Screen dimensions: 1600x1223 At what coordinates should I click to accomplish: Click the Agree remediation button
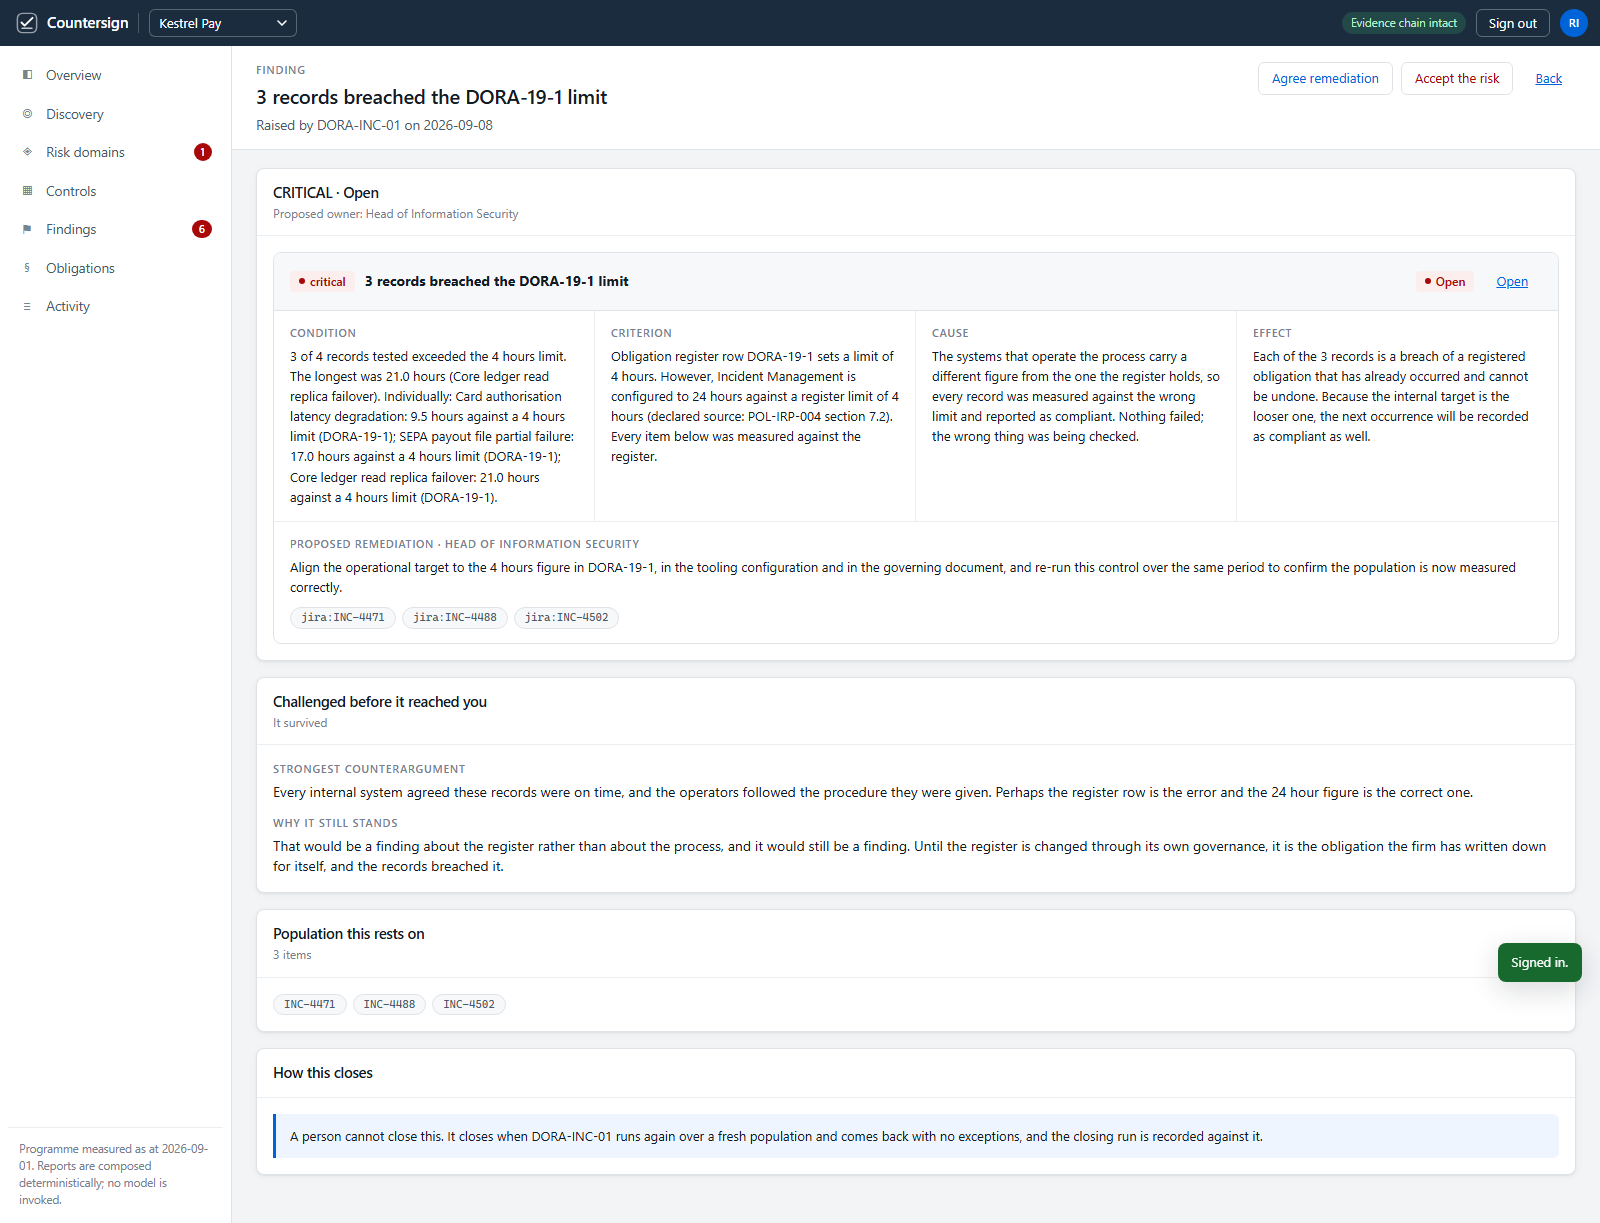tap(1325, 79)
